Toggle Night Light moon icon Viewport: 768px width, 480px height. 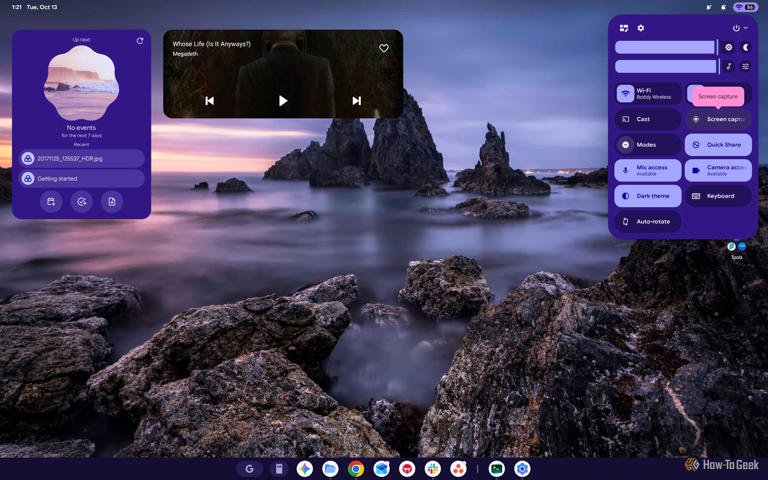745,47
